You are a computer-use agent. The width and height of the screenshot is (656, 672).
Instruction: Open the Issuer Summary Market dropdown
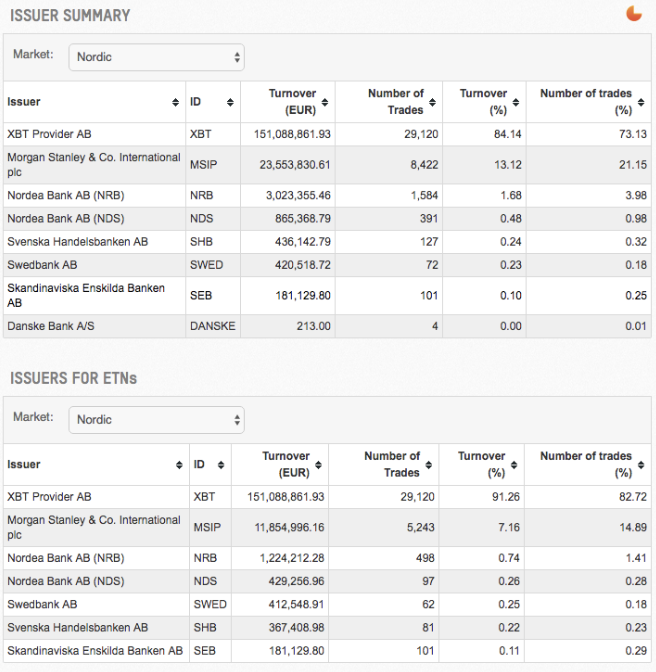click(156, 57)
